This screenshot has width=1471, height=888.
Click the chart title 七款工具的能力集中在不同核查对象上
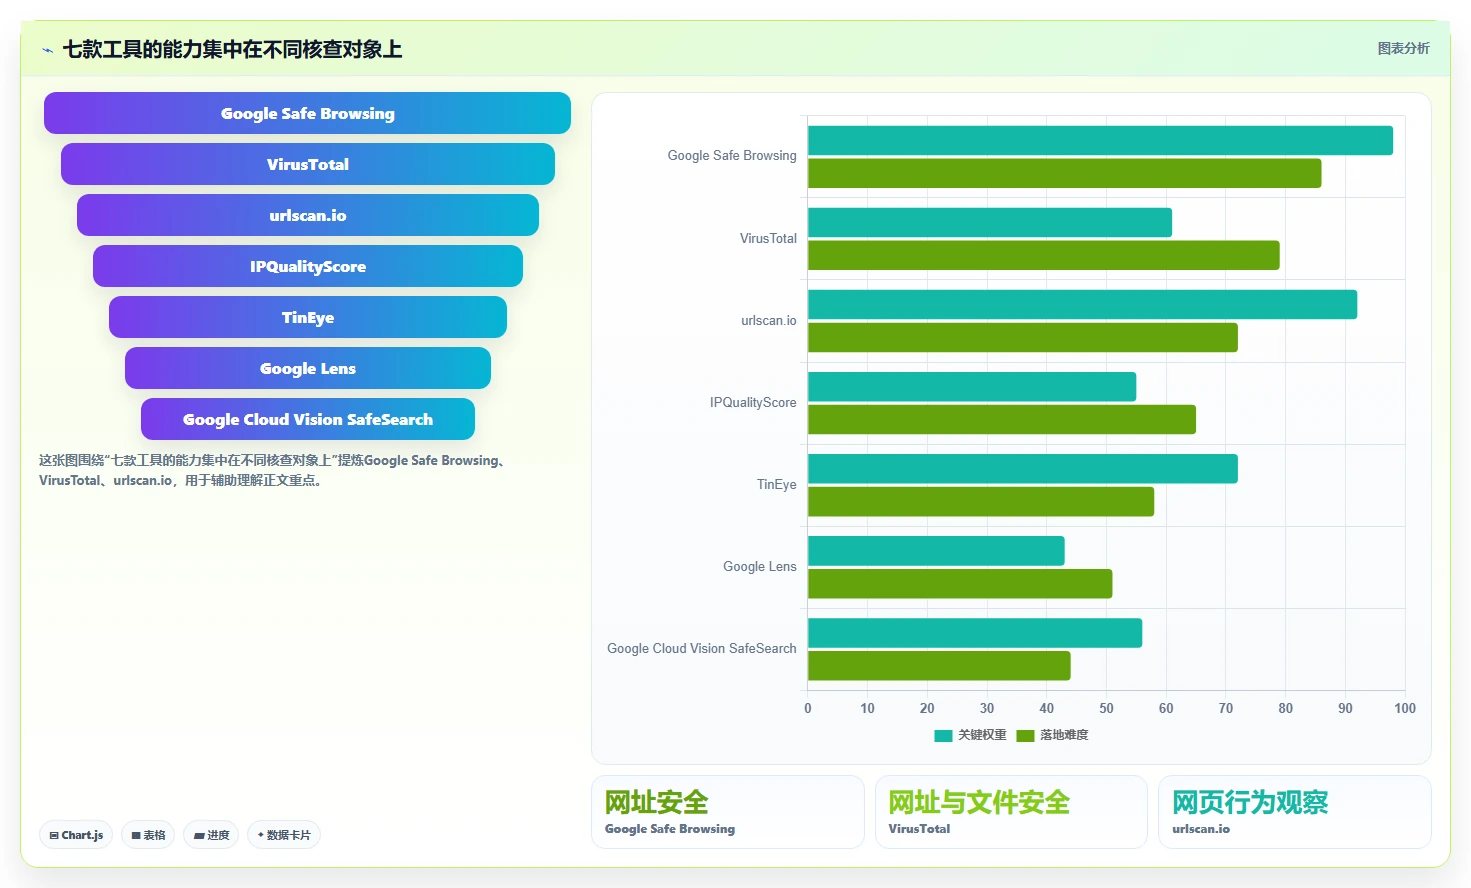232,49
